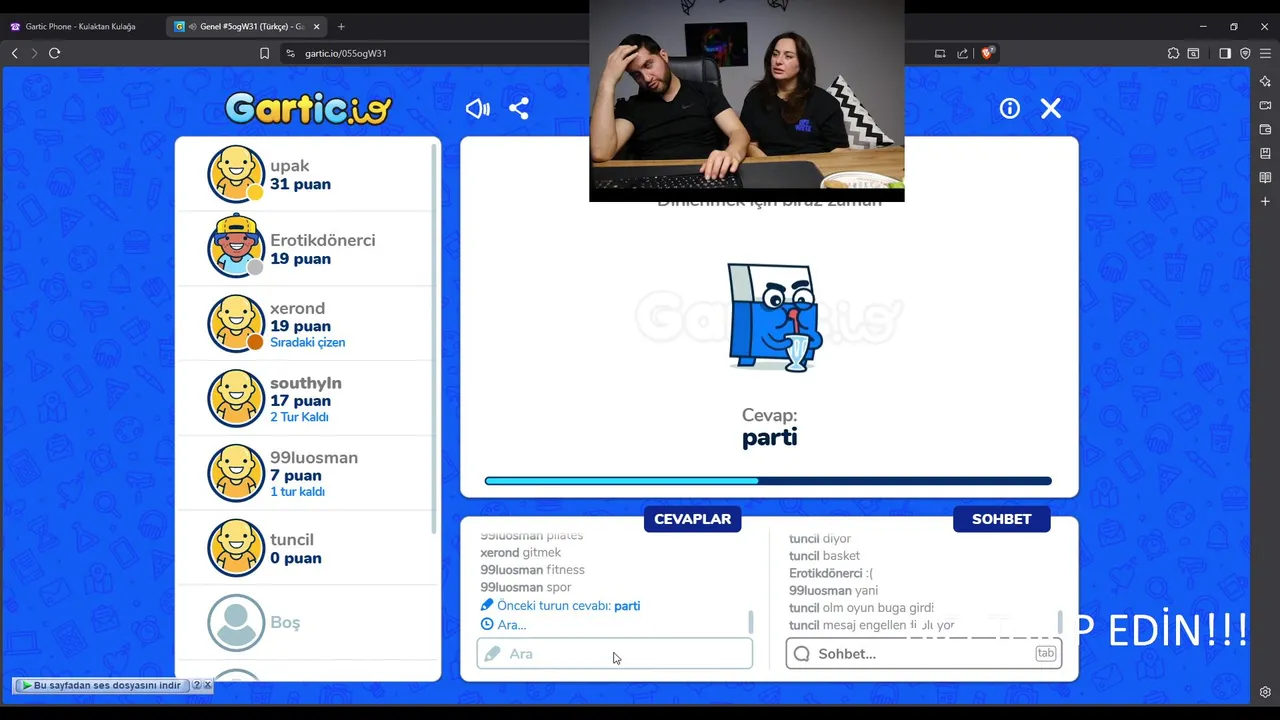Click 'Önceki turun cevabı: parti' message
The image size is (1280, 720).
point(560,606)
